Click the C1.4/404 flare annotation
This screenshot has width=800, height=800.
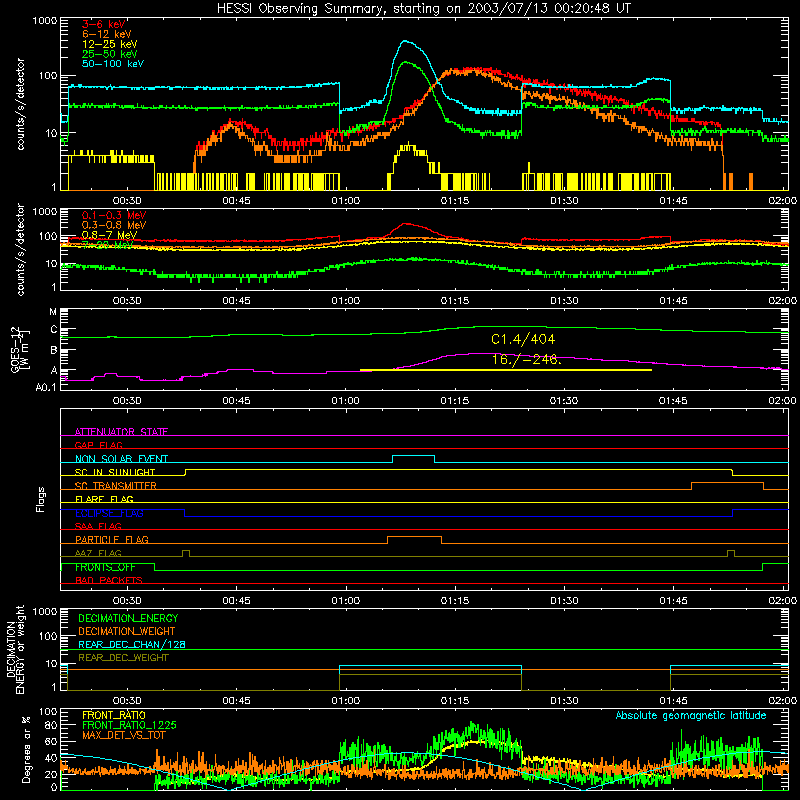523,340
